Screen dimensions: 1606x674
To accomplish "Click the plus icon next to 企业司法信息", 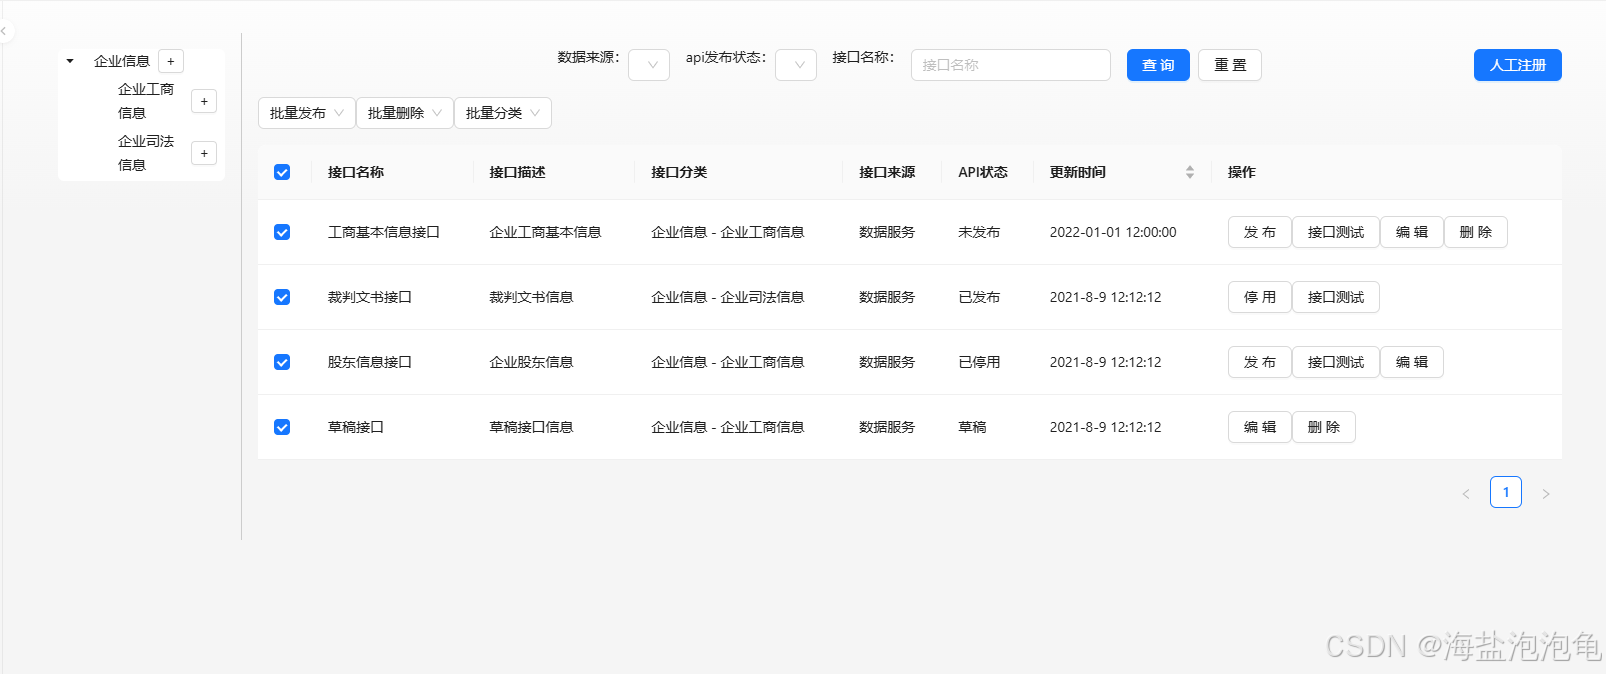I will tap(204, 153).
